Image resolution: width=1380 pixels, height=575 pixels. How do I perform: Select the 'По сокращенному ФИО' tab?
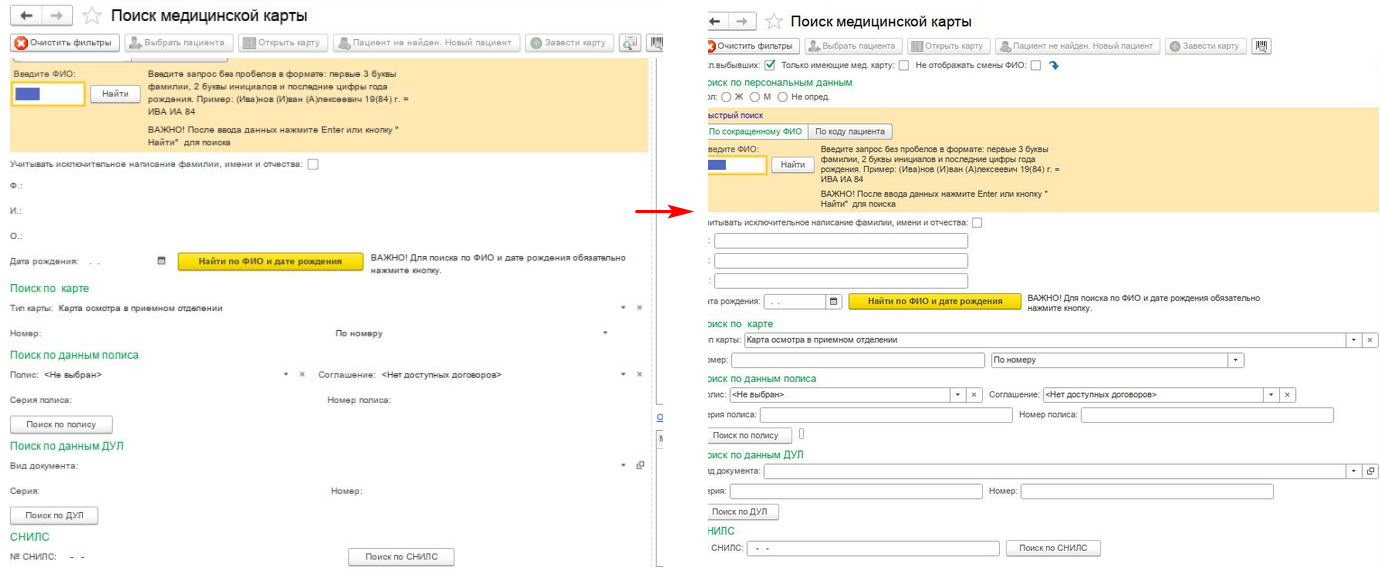click(756, 132)
